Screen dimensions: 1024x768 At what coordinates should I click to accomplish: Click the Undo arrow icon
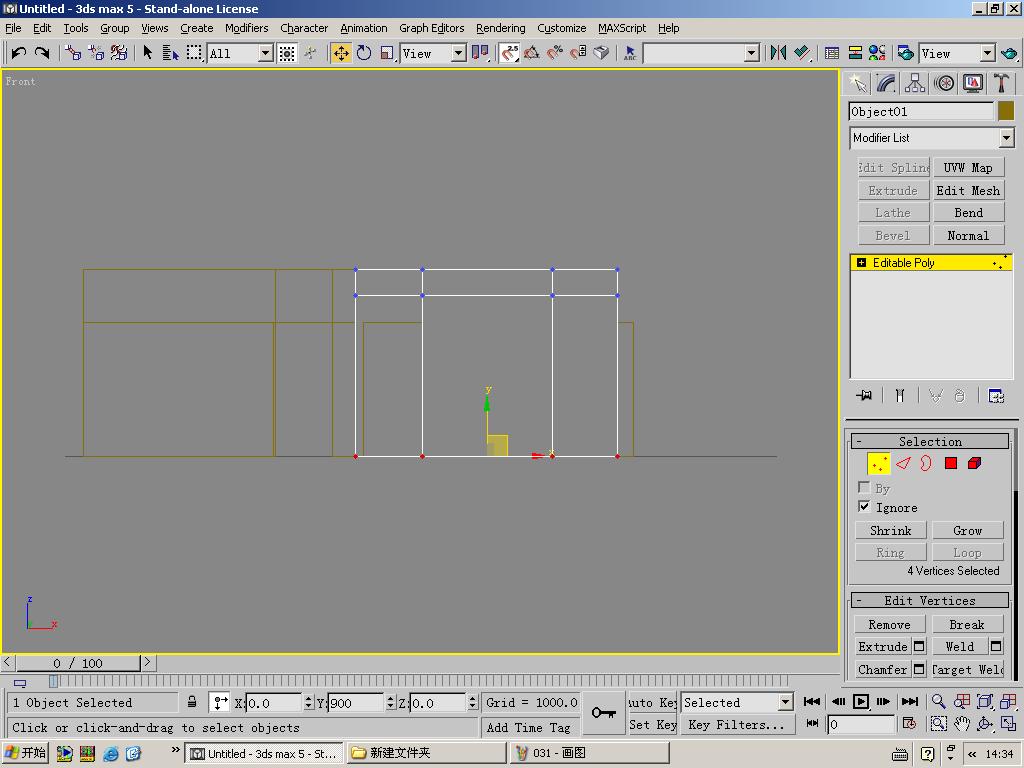pyautogui.click(x=18, y=53)
